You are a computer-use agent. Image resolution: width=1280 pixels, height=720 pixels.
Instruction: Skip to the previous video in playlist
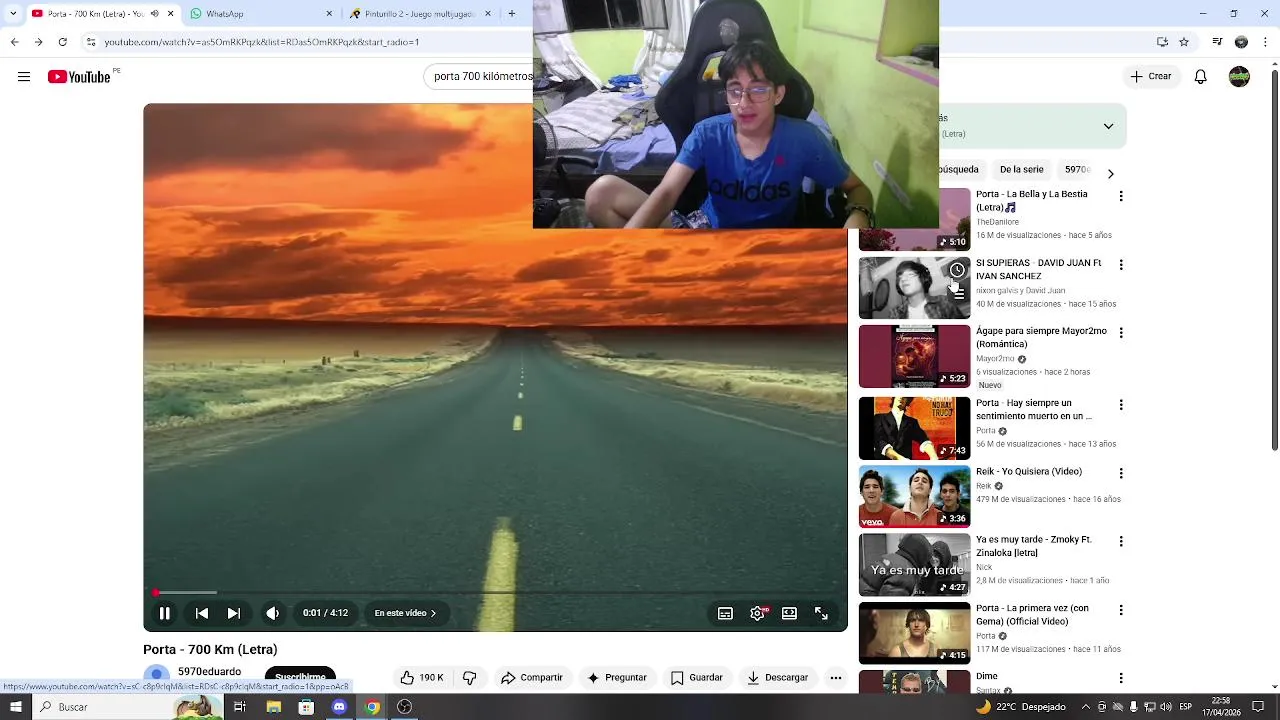(201, 613)
